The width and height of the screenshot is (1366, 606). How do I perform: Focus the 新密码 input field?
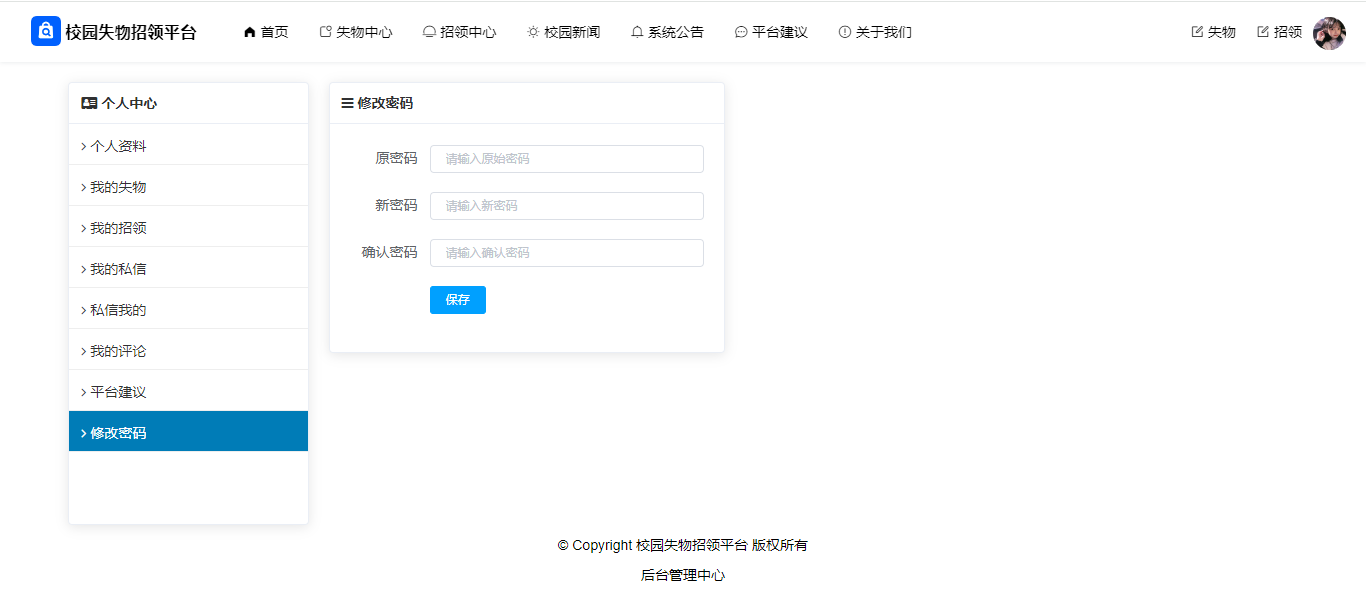tap(567, 206)
